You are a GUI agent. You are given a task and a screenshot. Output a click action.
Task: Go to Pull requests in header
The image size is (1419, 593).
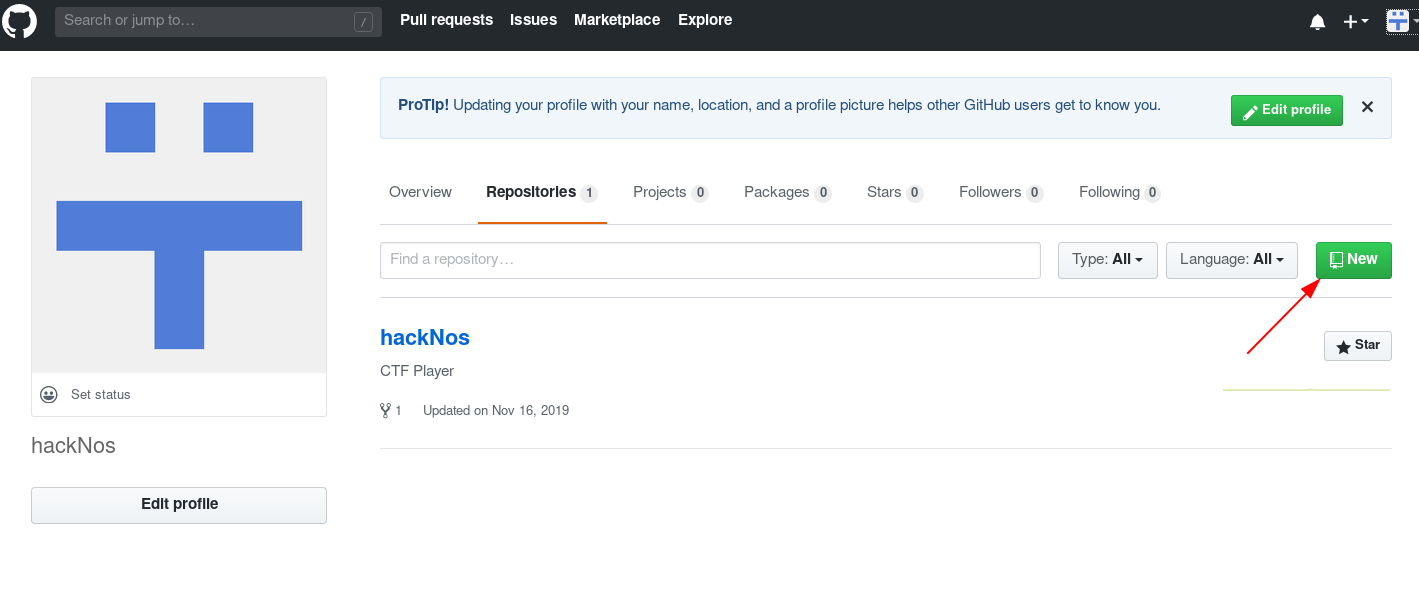tap(446, 20)
